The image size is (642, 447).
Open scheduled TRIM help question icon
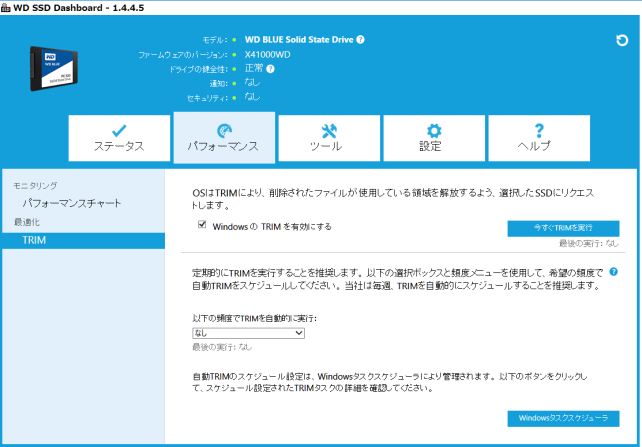[x=613, y=272]
